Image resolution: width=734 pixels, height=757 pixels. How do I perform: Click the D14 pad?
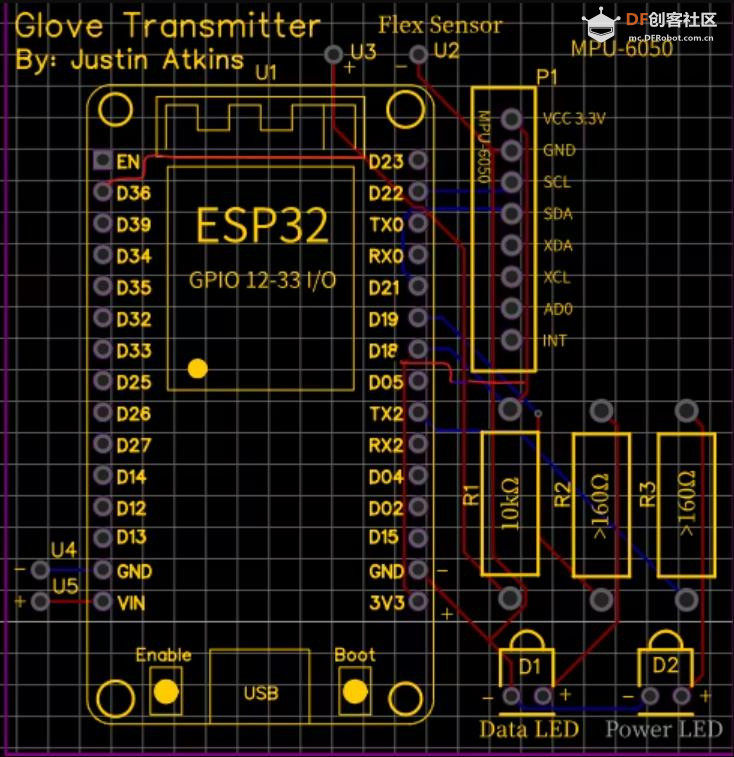[102, 476]
